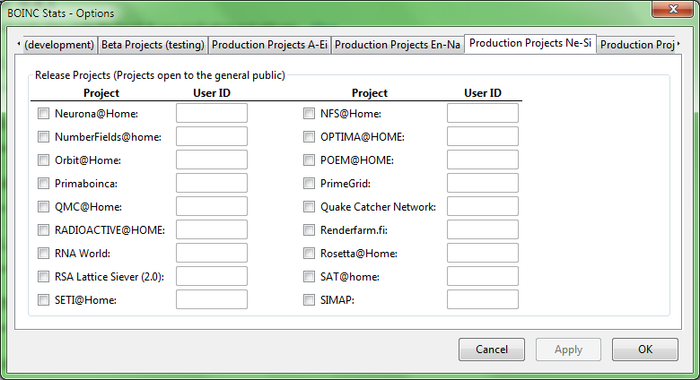Image resolution: width=700 pixels, height=380 pixels.
Task: Toggle the QMC@Home checkbox
Action: [x=43, y=206]
